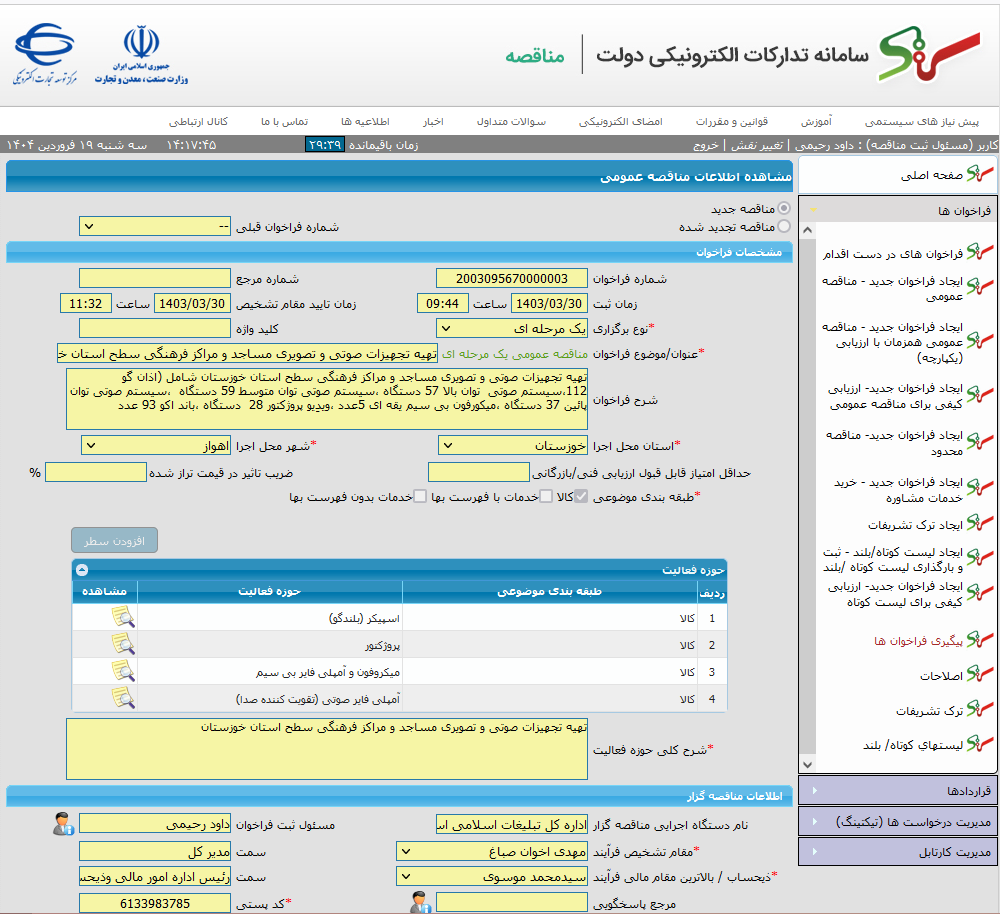1000x914 pixels.
Task: Check the خدمات با فهرست بها checkbox
Action: tap(546, 497)
